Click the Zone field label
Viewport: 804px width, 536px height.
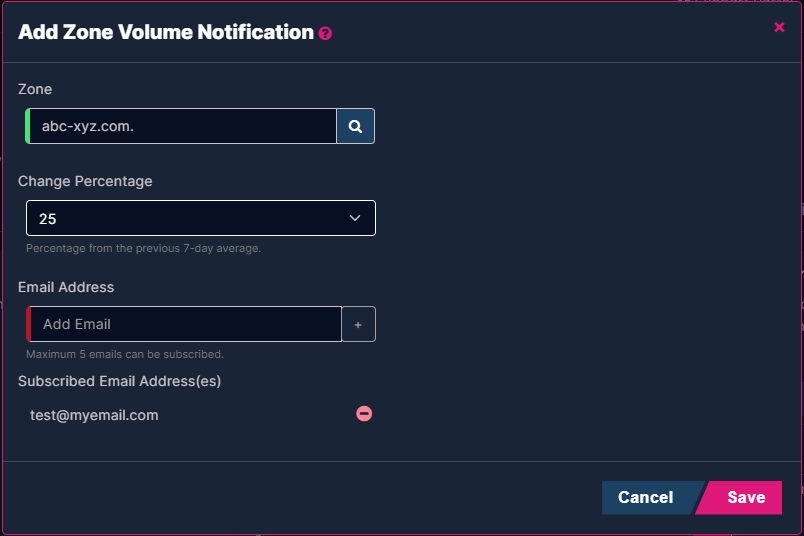point(35,89)
